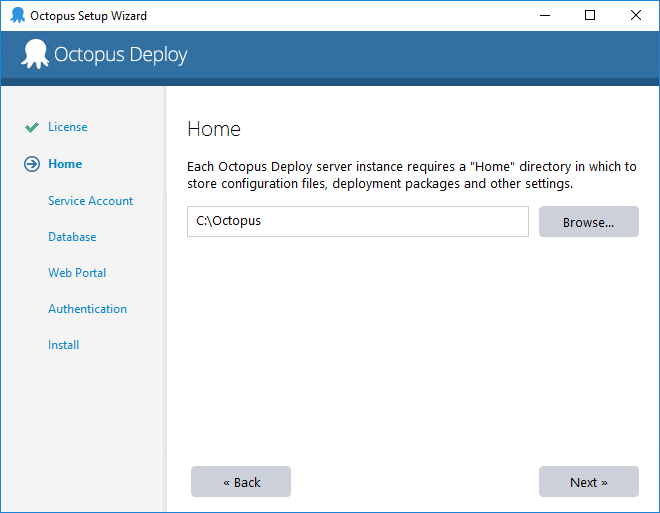Click Browse to choose a folder
The height and width of the screenshot is (513, 660).
click(589, 221)
